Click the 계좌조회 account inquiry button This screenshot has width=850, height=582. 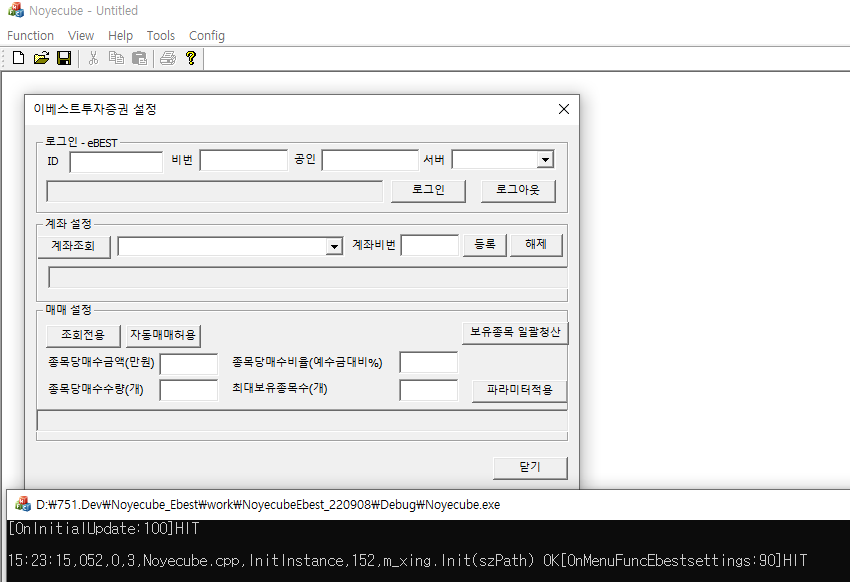(x=74, y=245)
